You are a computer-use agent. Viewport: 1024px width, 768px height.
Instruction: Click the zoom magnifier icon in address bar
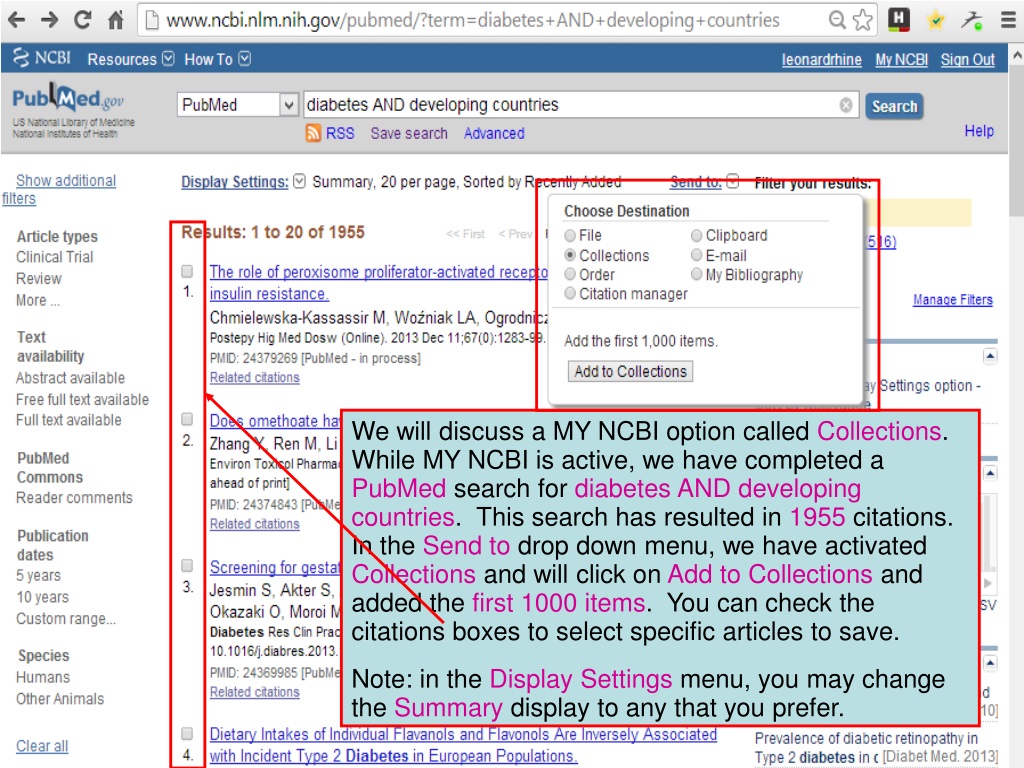(837, 20)
